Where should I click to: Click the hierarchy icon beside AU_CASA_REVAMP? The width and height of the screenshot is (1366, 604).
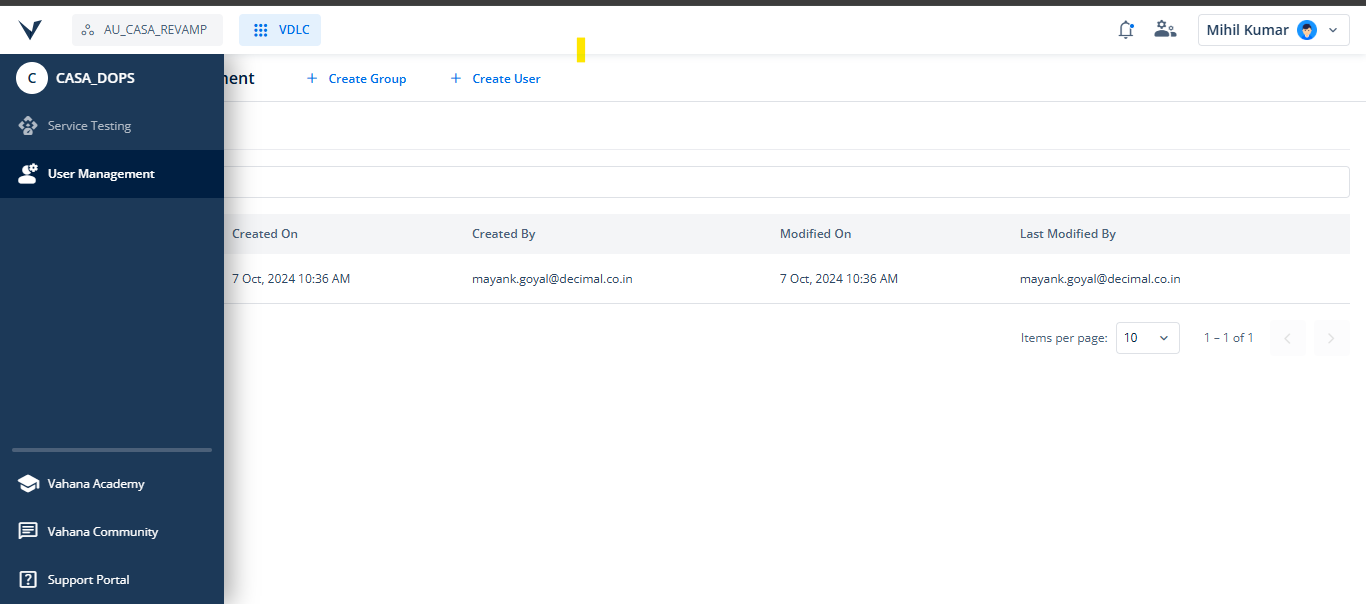[88, 30]
